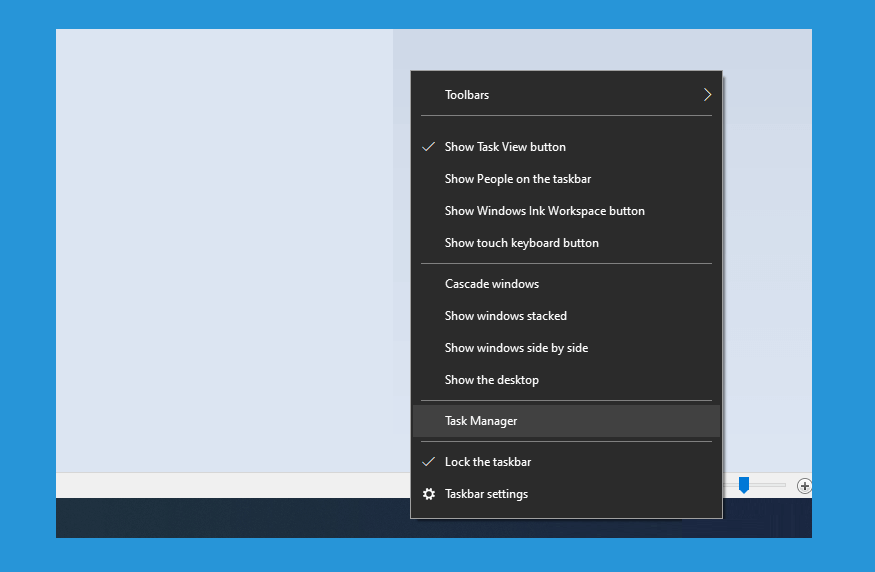
Task: Click the zoom slider track right of handle
Action: (x=768, y=485)
